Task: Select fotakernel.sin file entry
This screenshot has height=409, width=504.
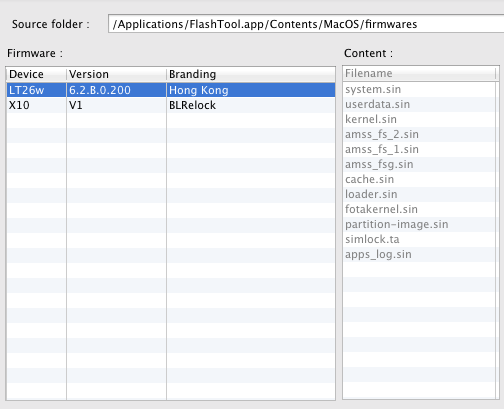Action: pyautogui.click(x=419, y=209)
